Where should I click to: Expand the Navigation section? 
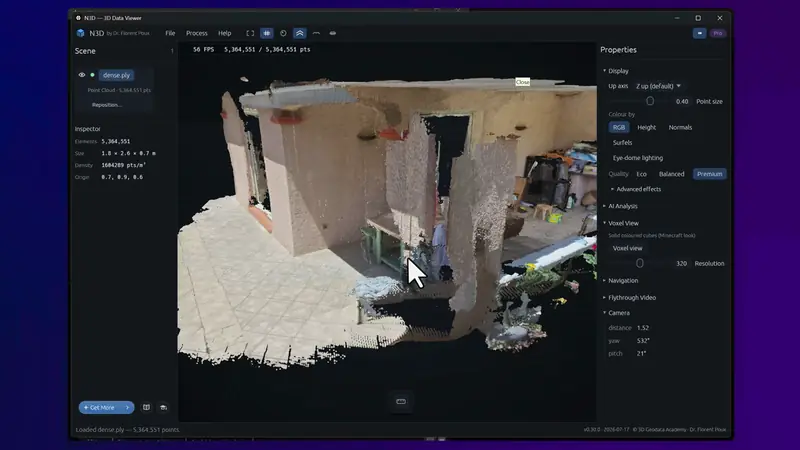(x=620, y=281)
